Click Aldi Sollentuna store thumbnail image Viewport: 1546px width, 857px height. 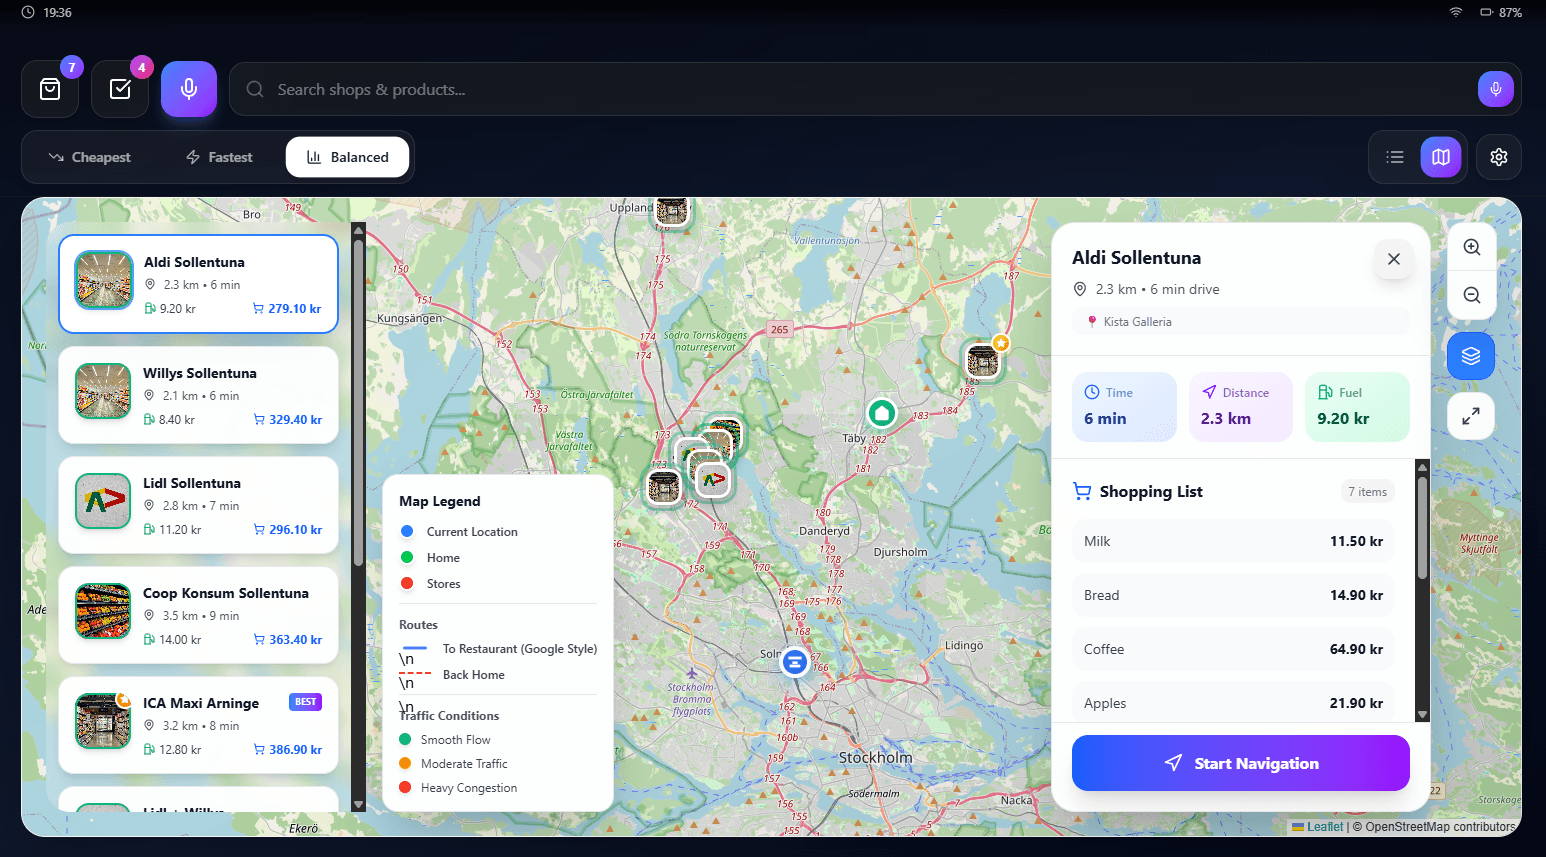point(104,280)
